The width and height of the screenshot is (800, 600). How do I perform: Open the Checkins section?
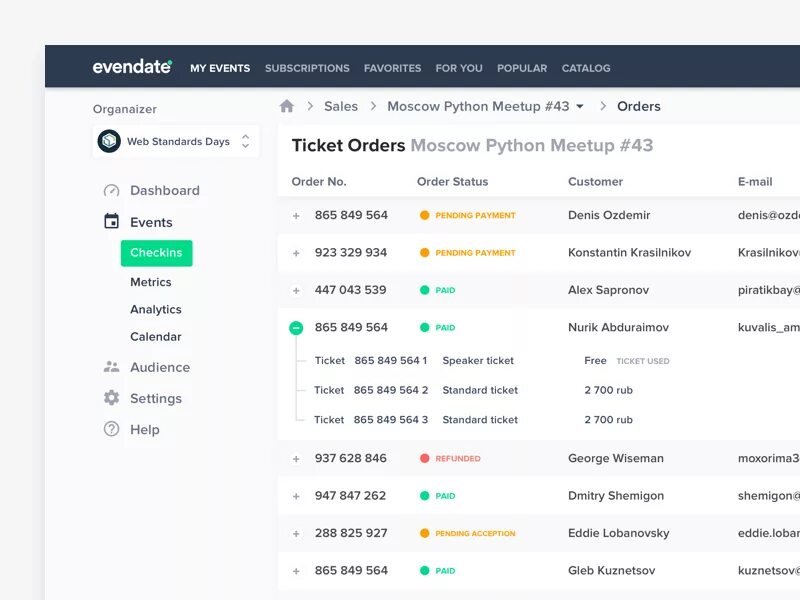point(156,253)
